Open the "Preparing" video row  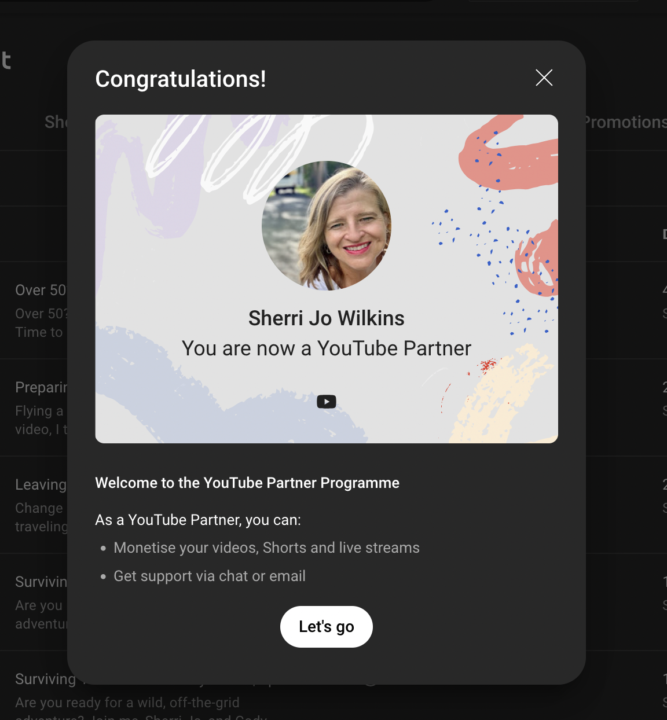click(x=40, y=387)
